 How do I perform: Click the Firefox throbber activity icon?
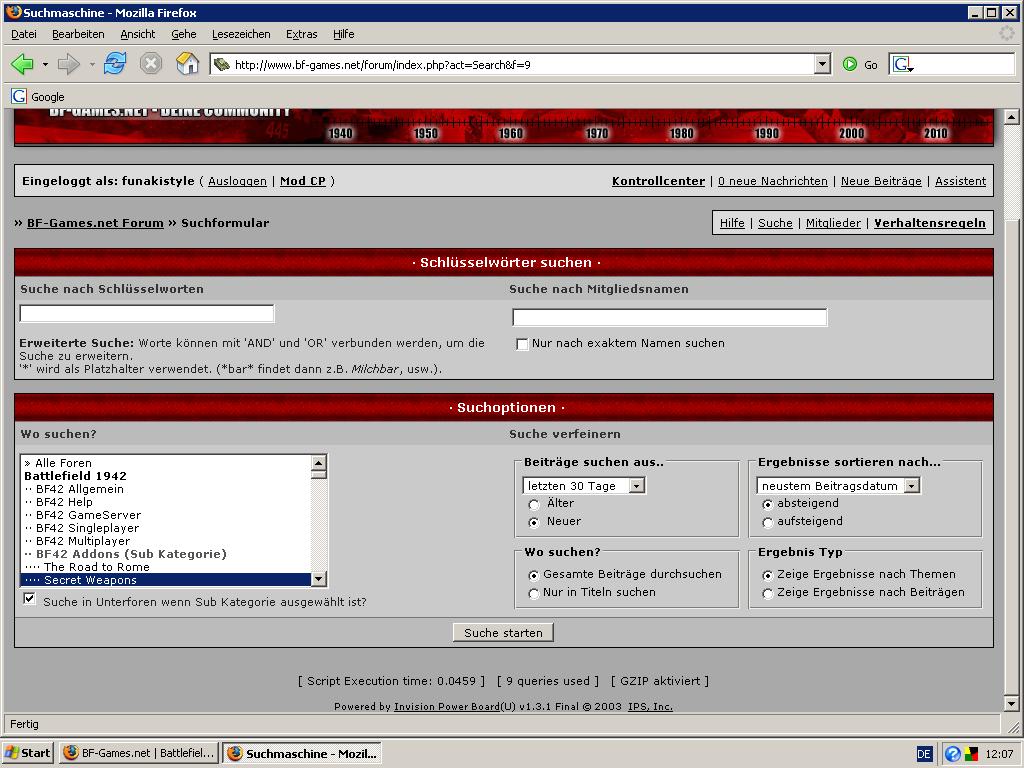(x=1007, y=33)
